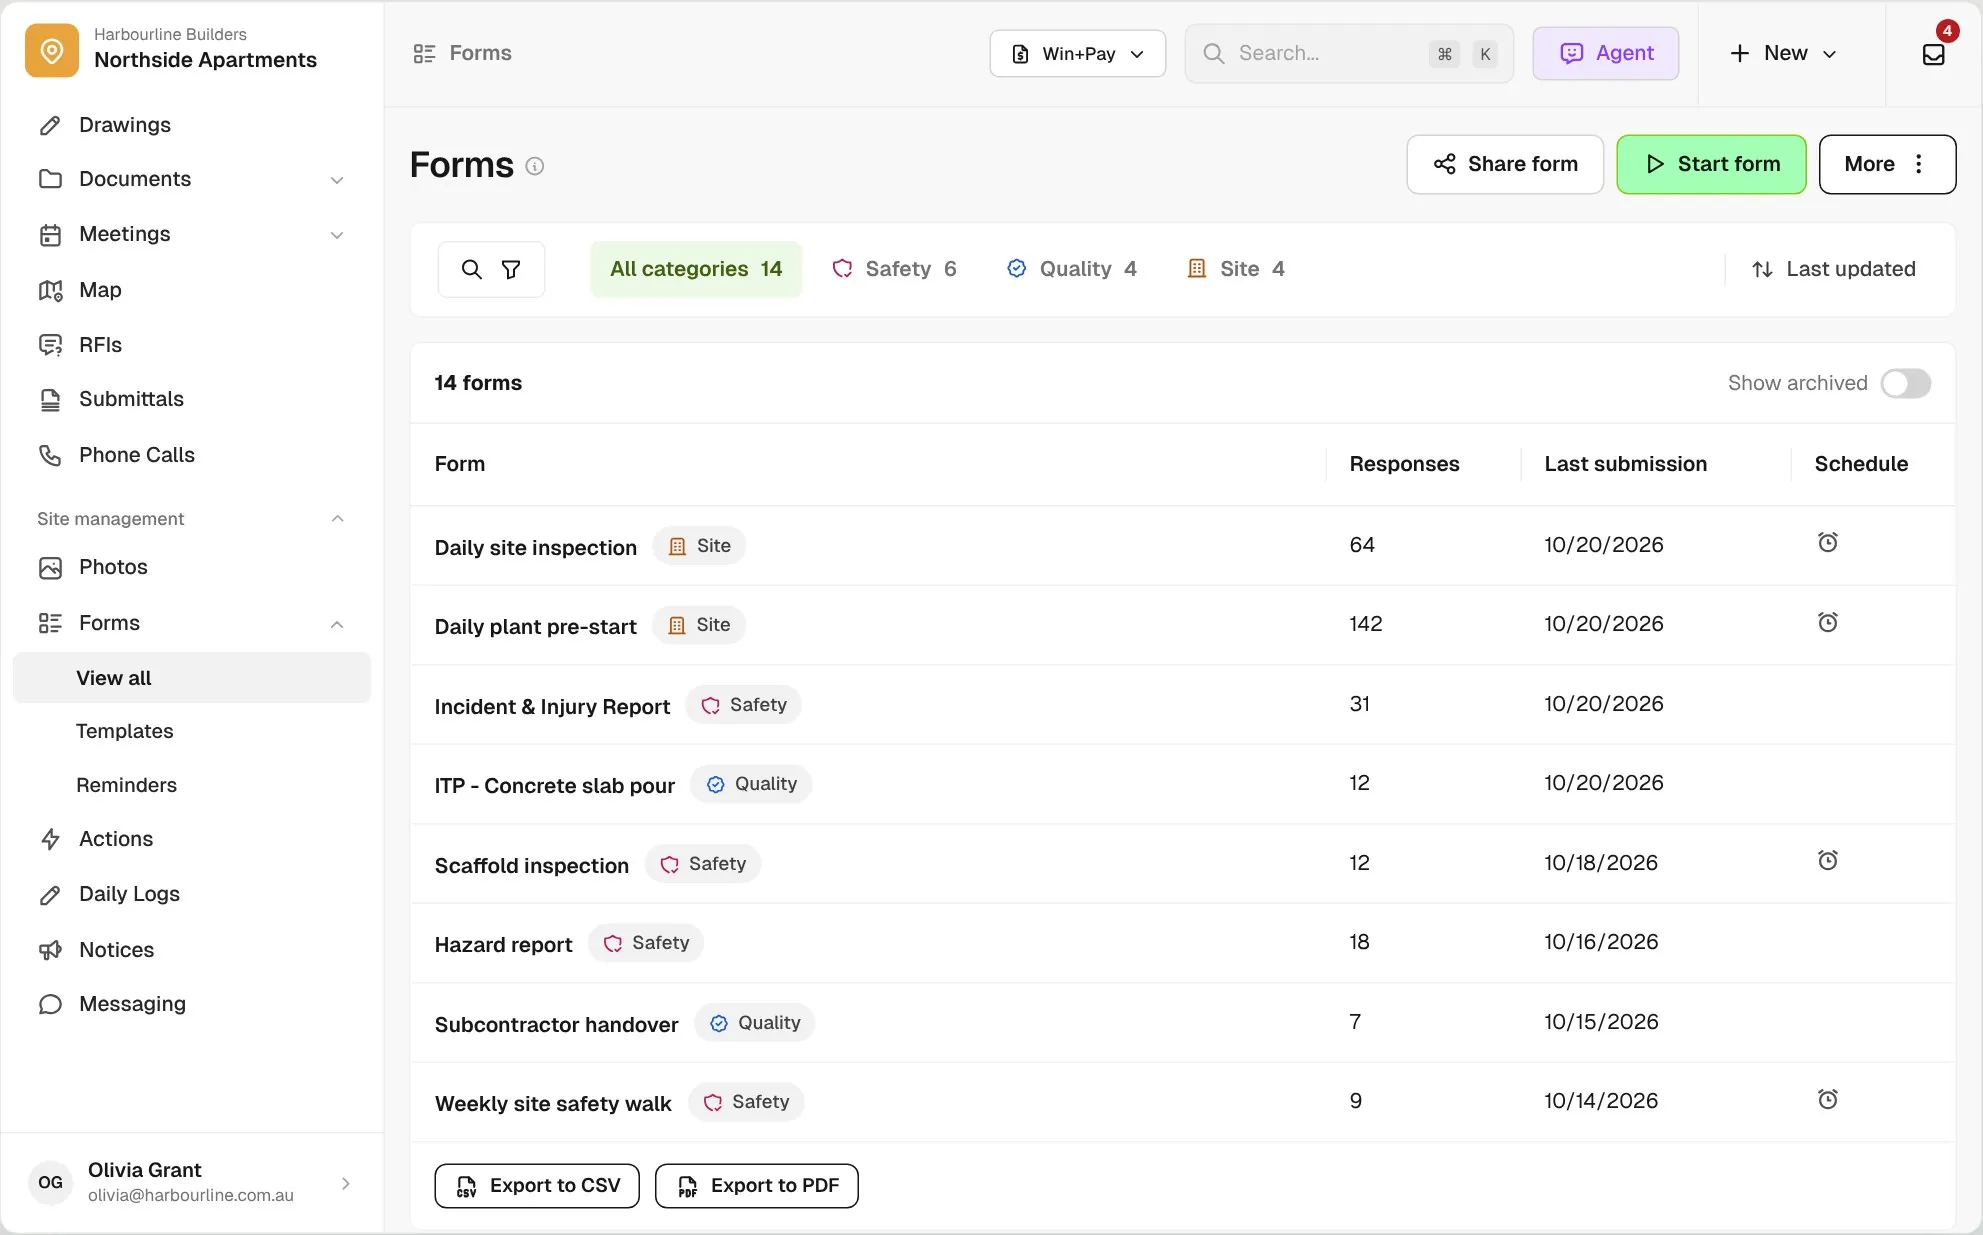Toggle the Show archived switch
The width and height of the screenshot is (1983, 1235).
[x=1905, y=383]
